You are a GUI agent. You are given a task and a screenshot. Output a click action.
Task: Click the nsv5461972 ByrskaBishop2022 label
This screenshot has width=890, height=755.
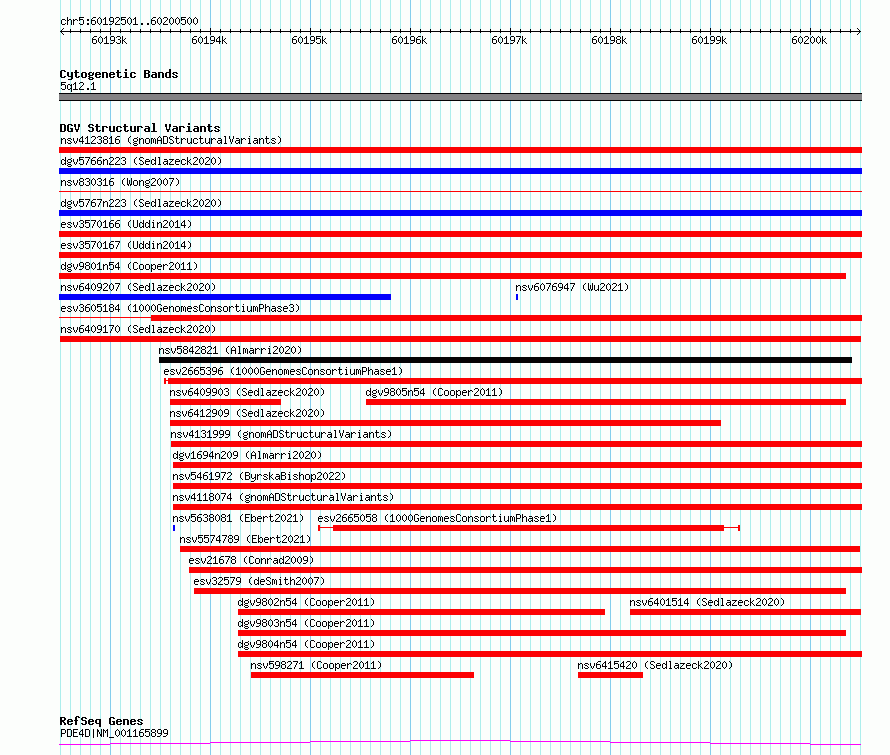coord(259,476)
